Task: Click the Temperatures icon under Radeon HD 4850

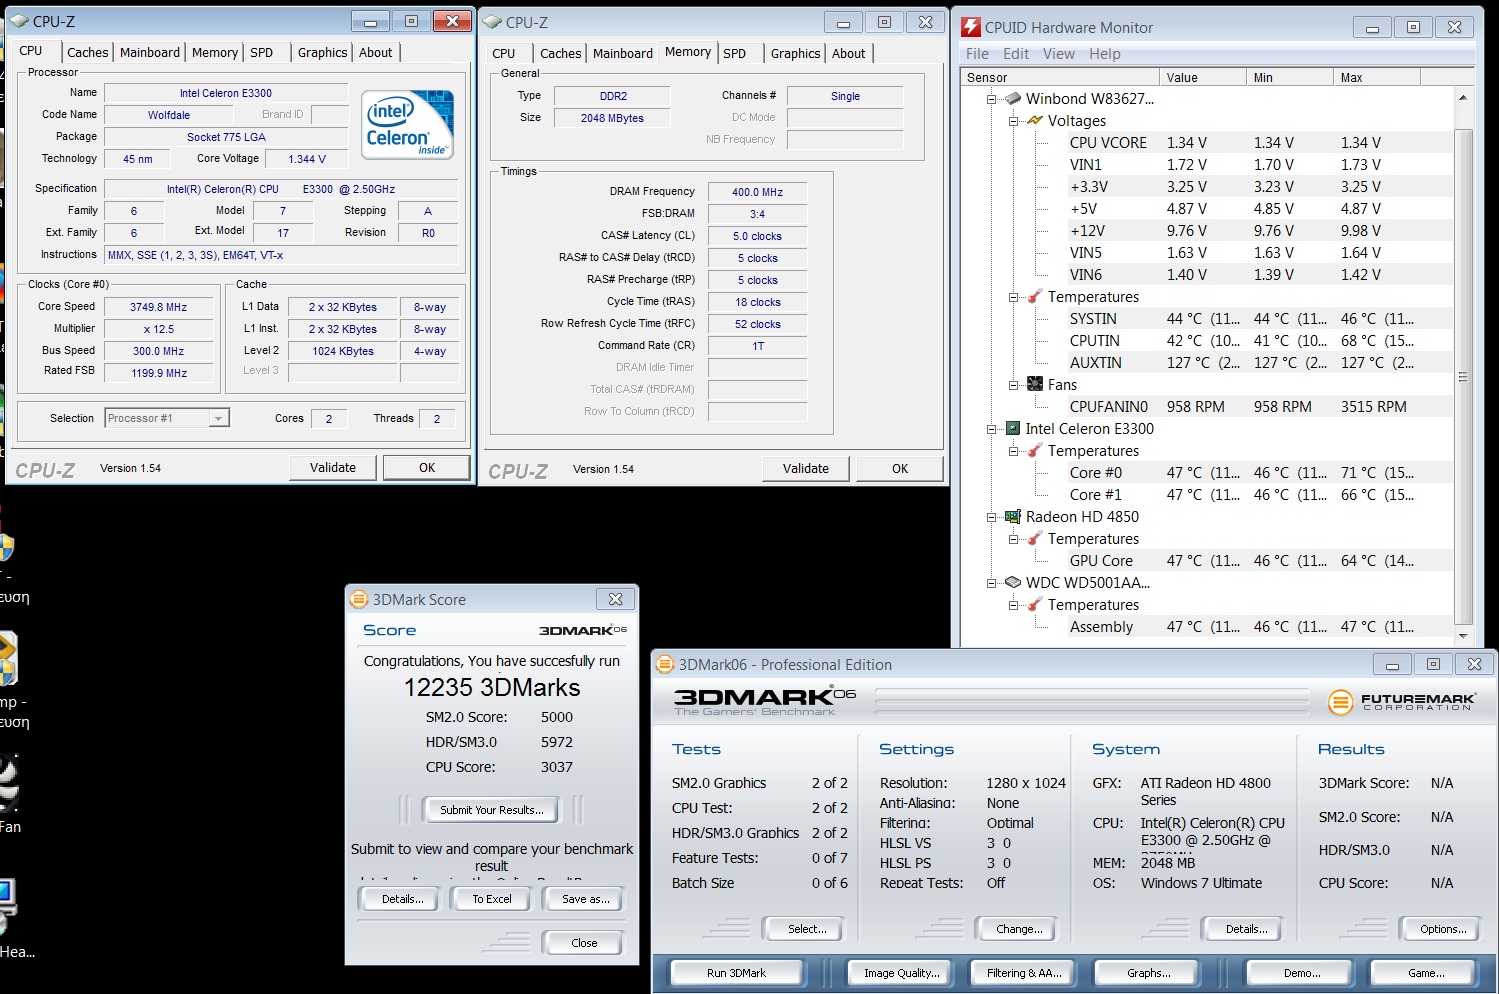Action: click(1035, 538)
